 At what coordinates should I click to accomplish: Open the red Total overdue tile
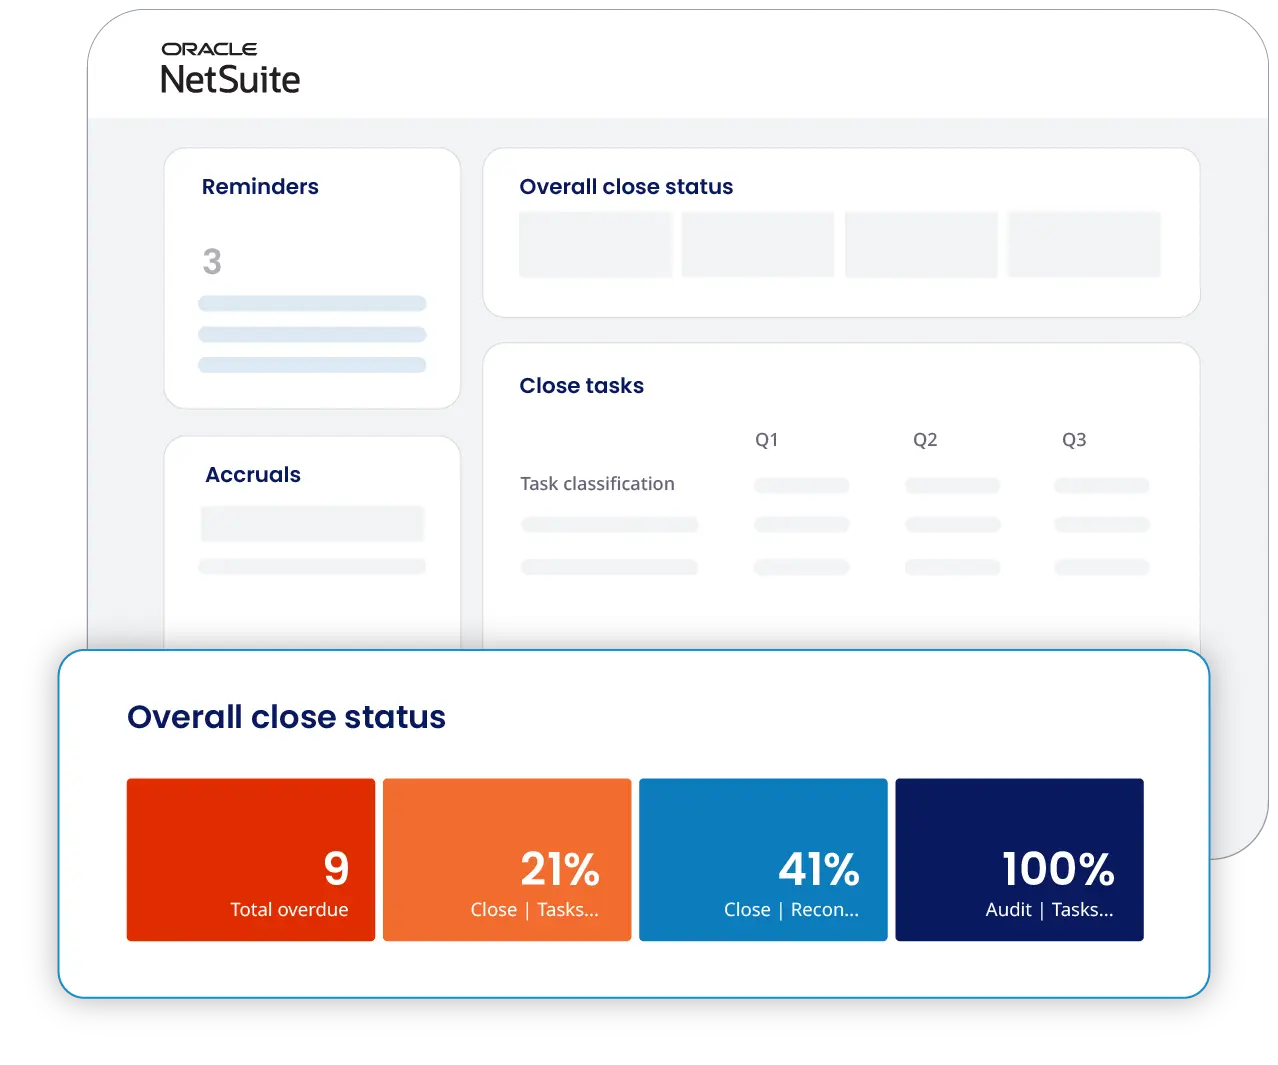pos(250,859)
